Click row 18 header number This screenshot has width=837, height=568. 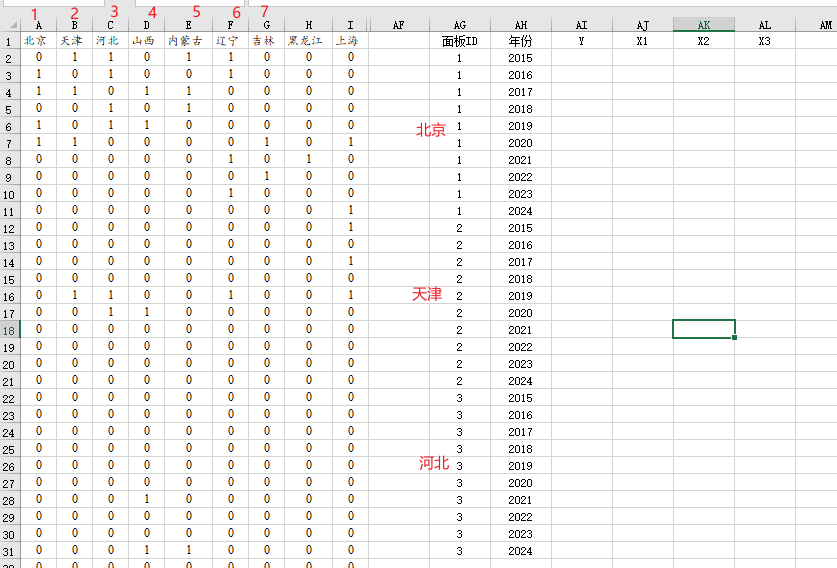(x=9, y=330)
